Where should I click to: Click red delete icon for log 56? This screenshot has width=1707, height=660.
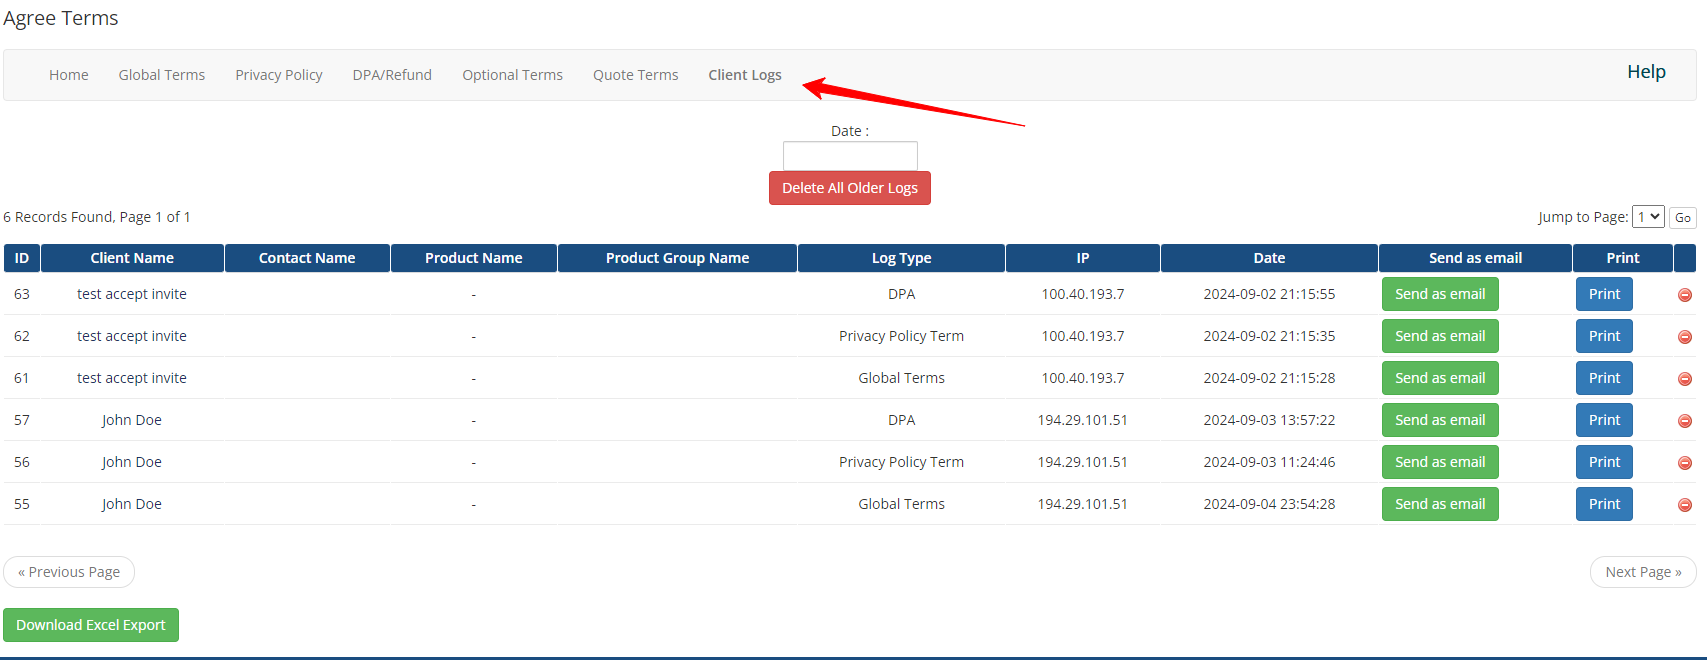(1684, 463)
